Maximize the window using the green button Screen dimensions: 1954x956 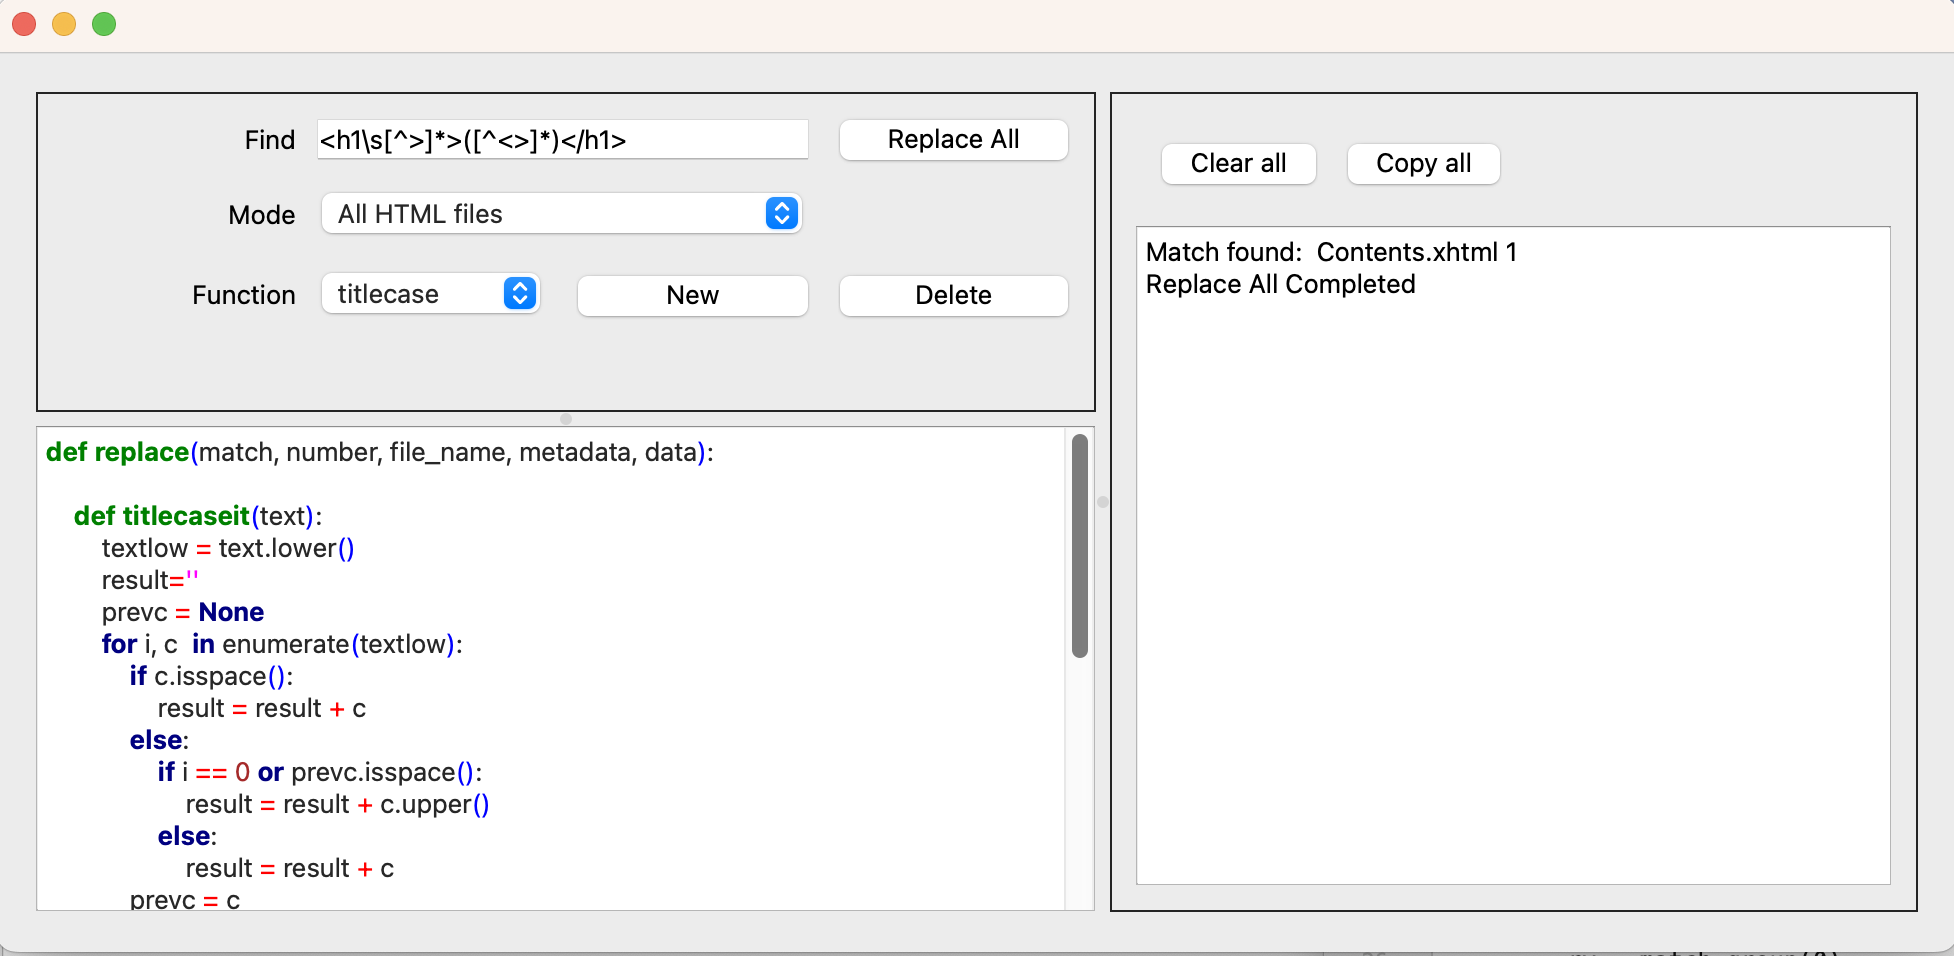[104, 24]
